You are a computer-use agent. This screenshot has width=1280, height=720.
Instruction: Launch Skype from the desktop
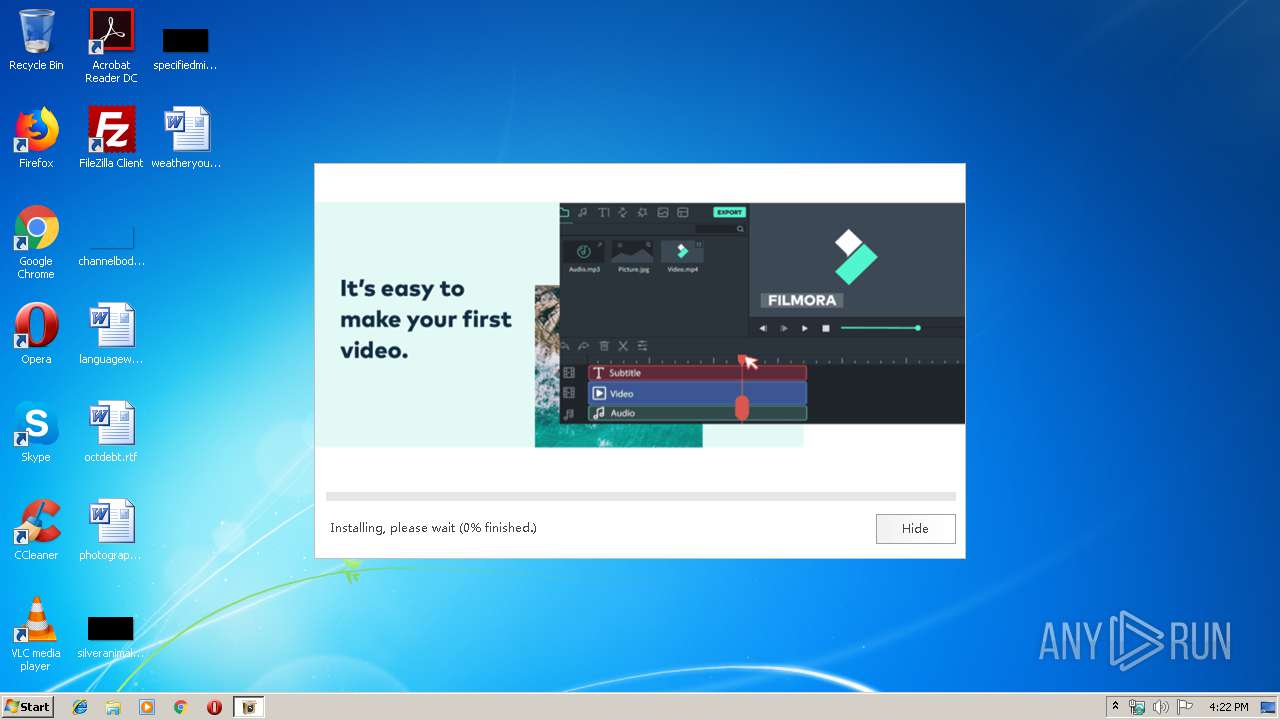click(x=36, y=432)
